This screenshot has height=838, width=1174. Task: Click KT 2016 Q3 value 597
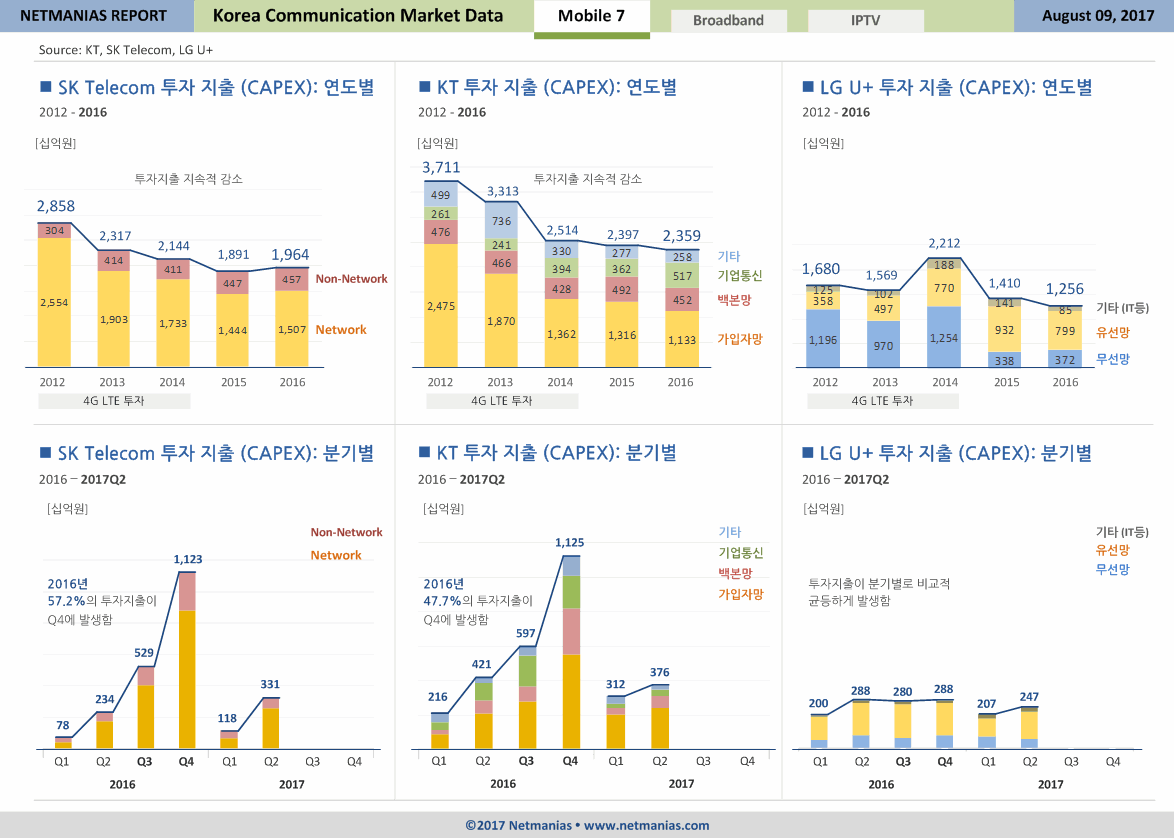pyautogui.click(x=526, y=634)
